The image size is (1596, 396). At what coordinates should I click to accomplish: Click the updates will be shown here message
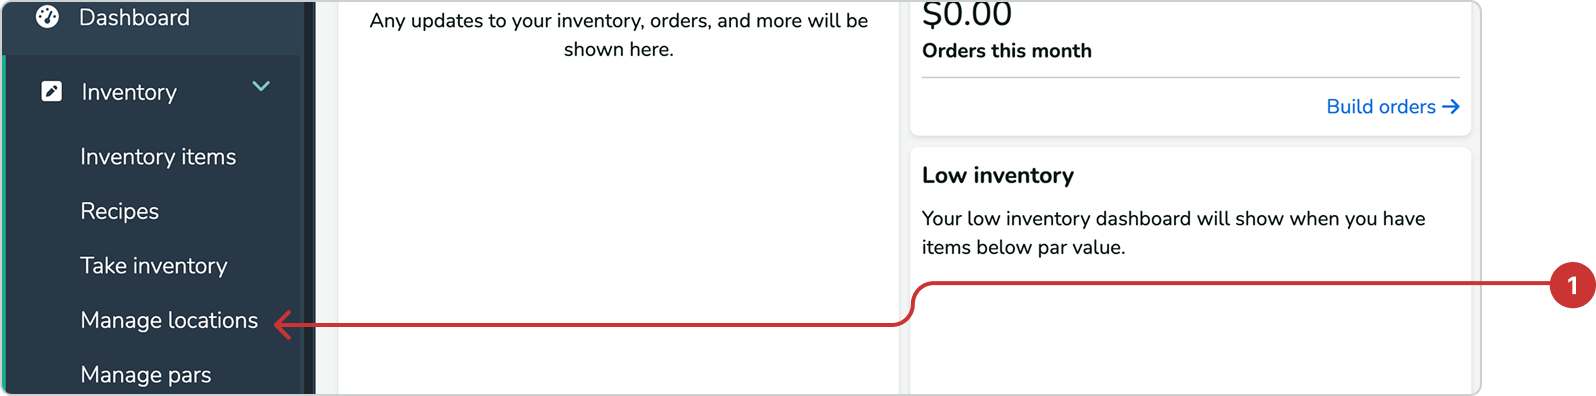point(619,35)
